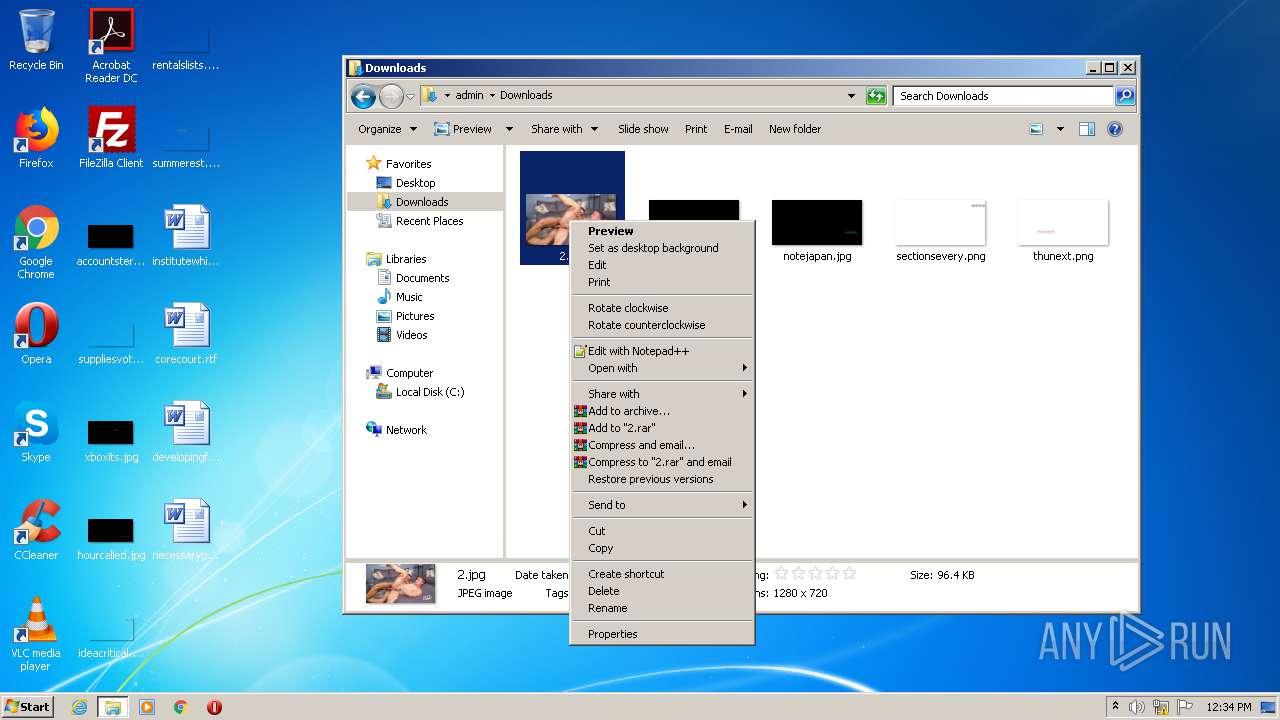The image size is (1280, 720).
Task: Click Chrome icon in taskbar
Action: click(x=181, y=707)
